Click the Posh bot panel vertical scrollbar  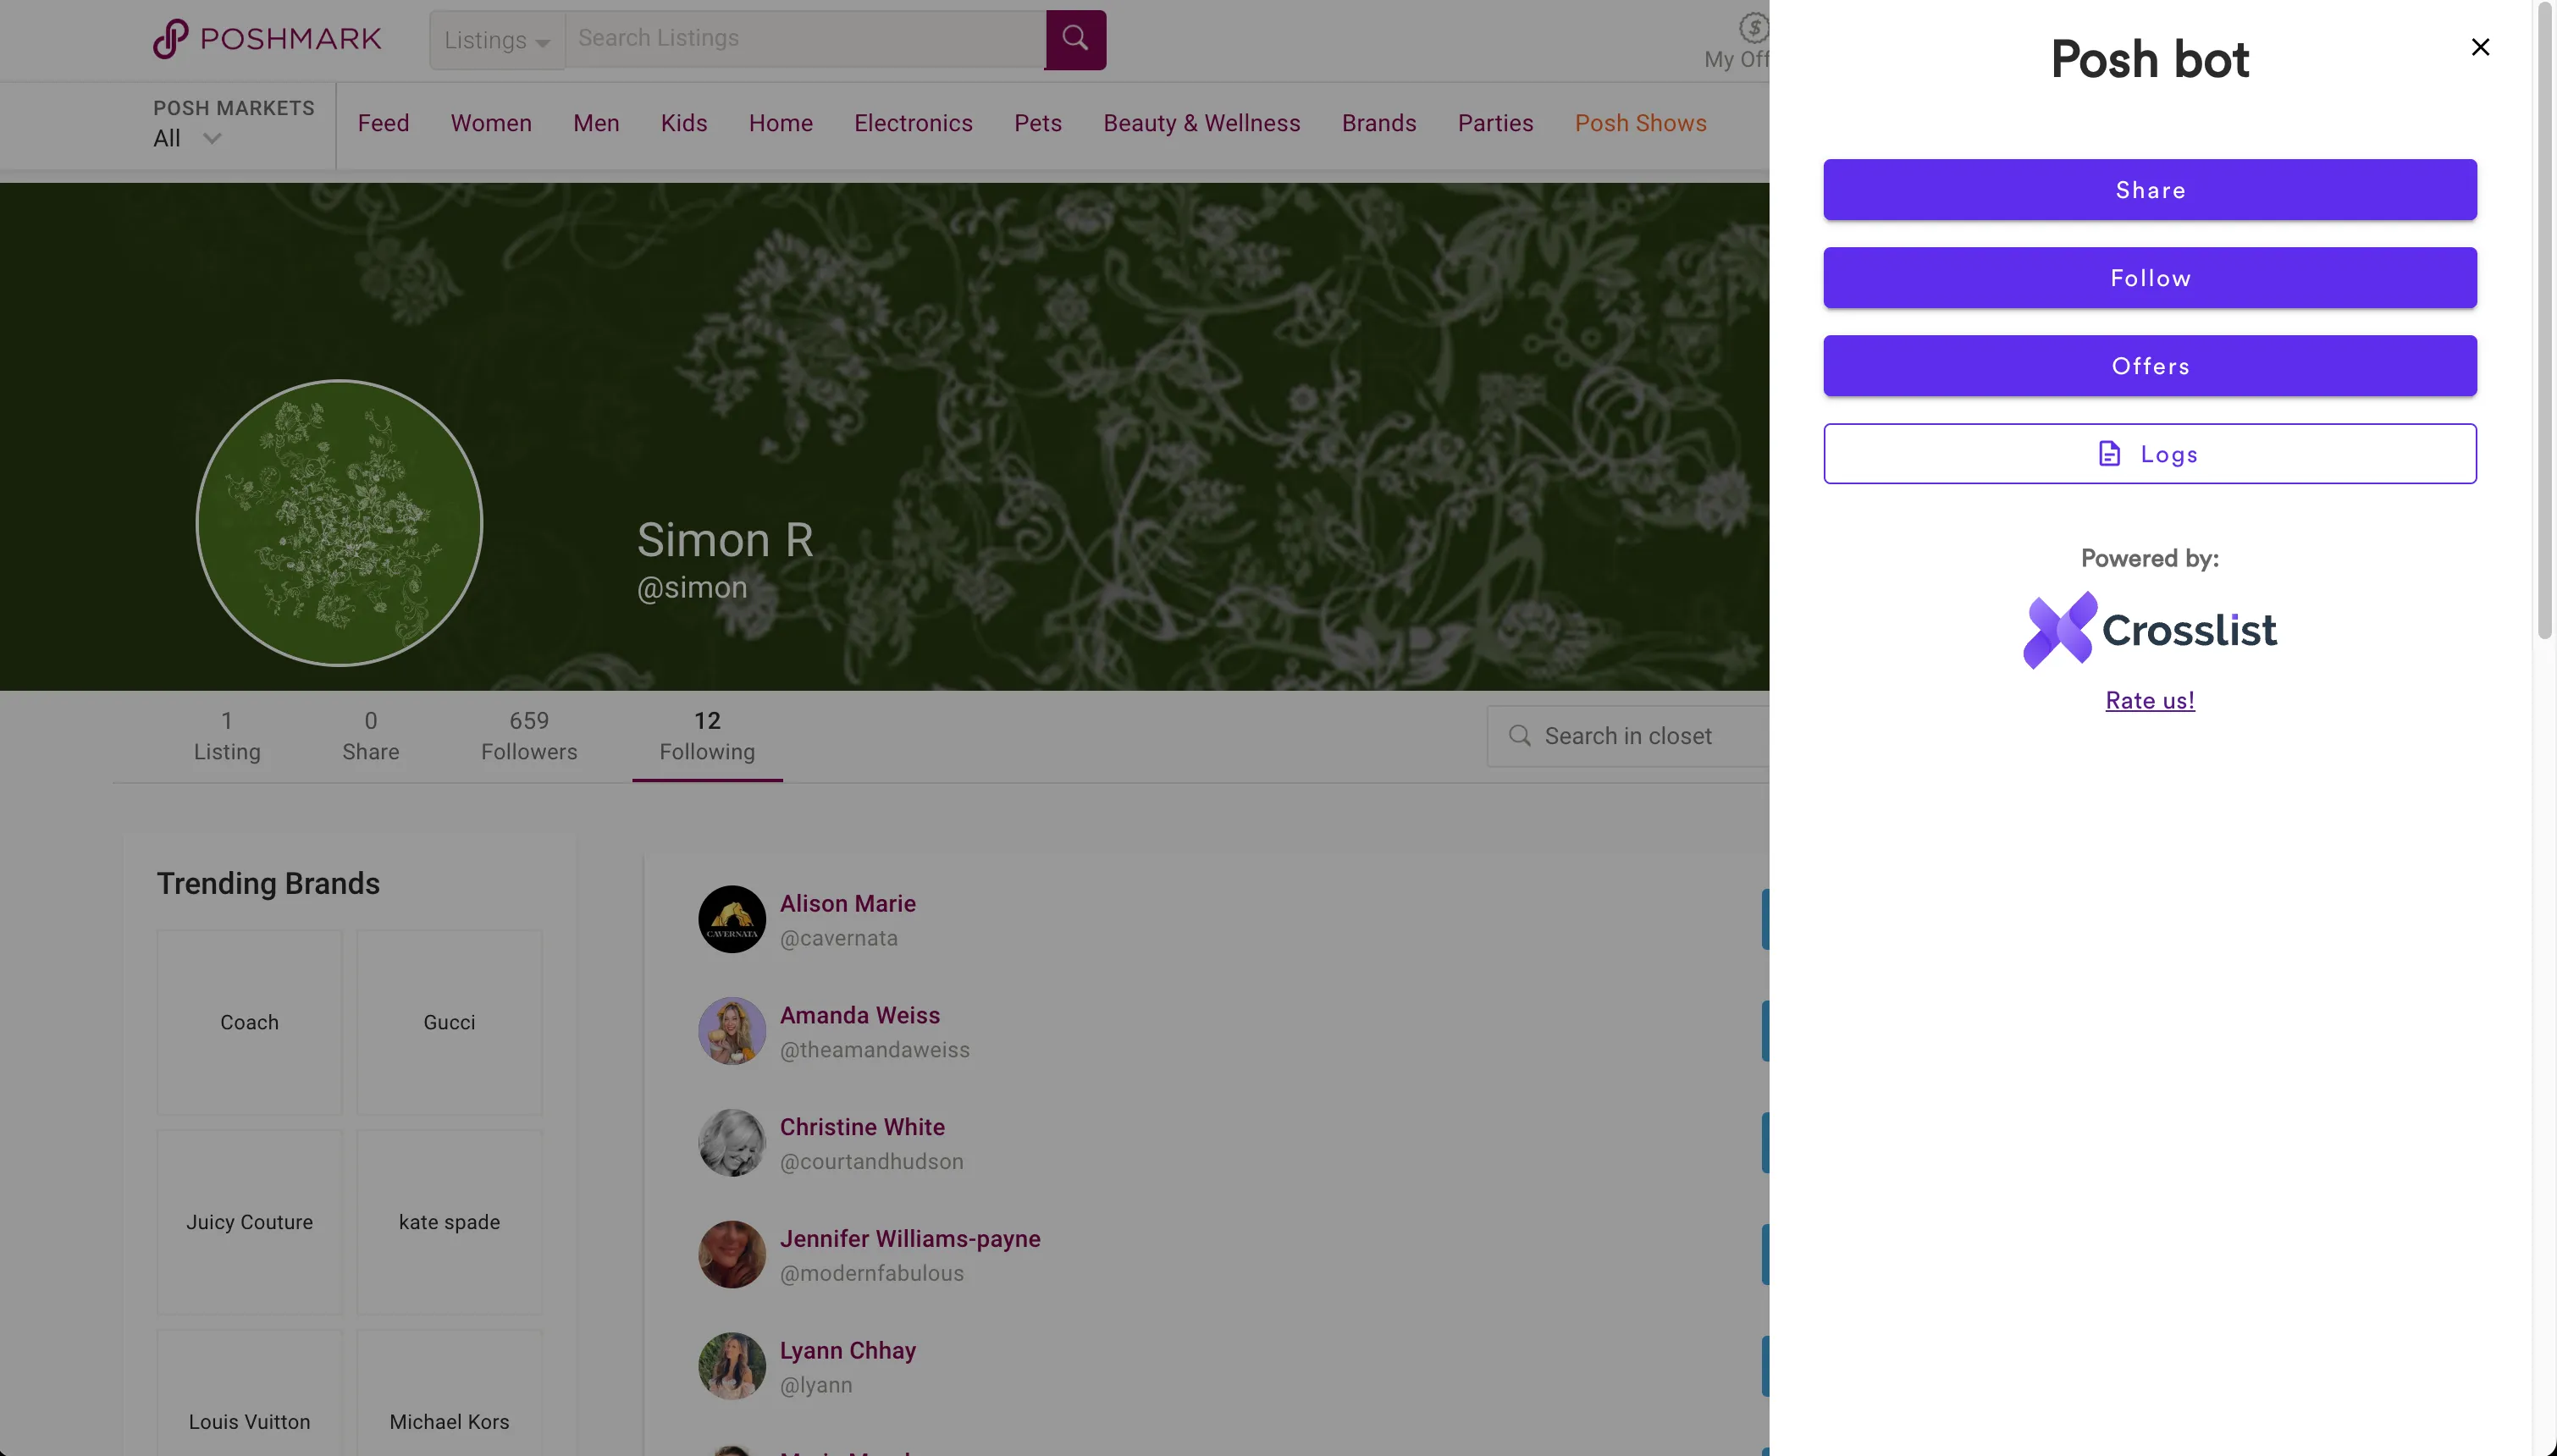(2545, 320)
